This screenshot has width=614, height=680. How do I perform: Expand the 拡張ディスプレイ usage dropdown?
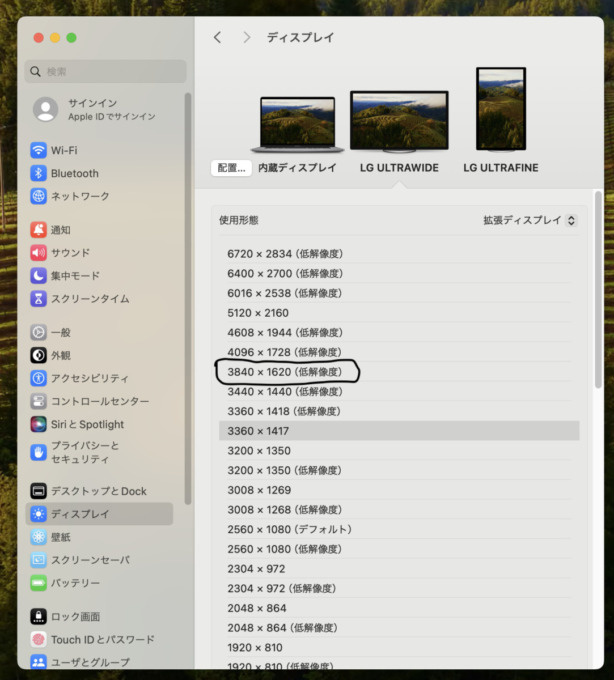click(530, 220)
